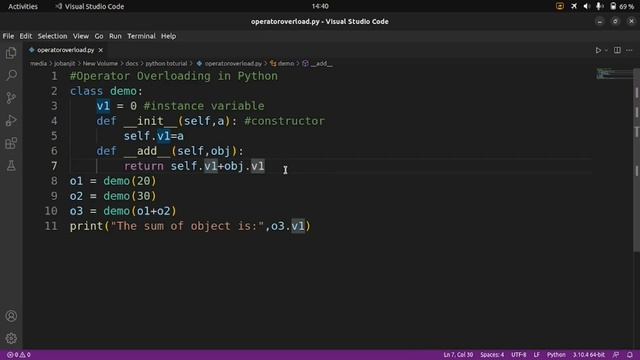
Task: Click the minimap code preview
Action: (x=613, y=74)
